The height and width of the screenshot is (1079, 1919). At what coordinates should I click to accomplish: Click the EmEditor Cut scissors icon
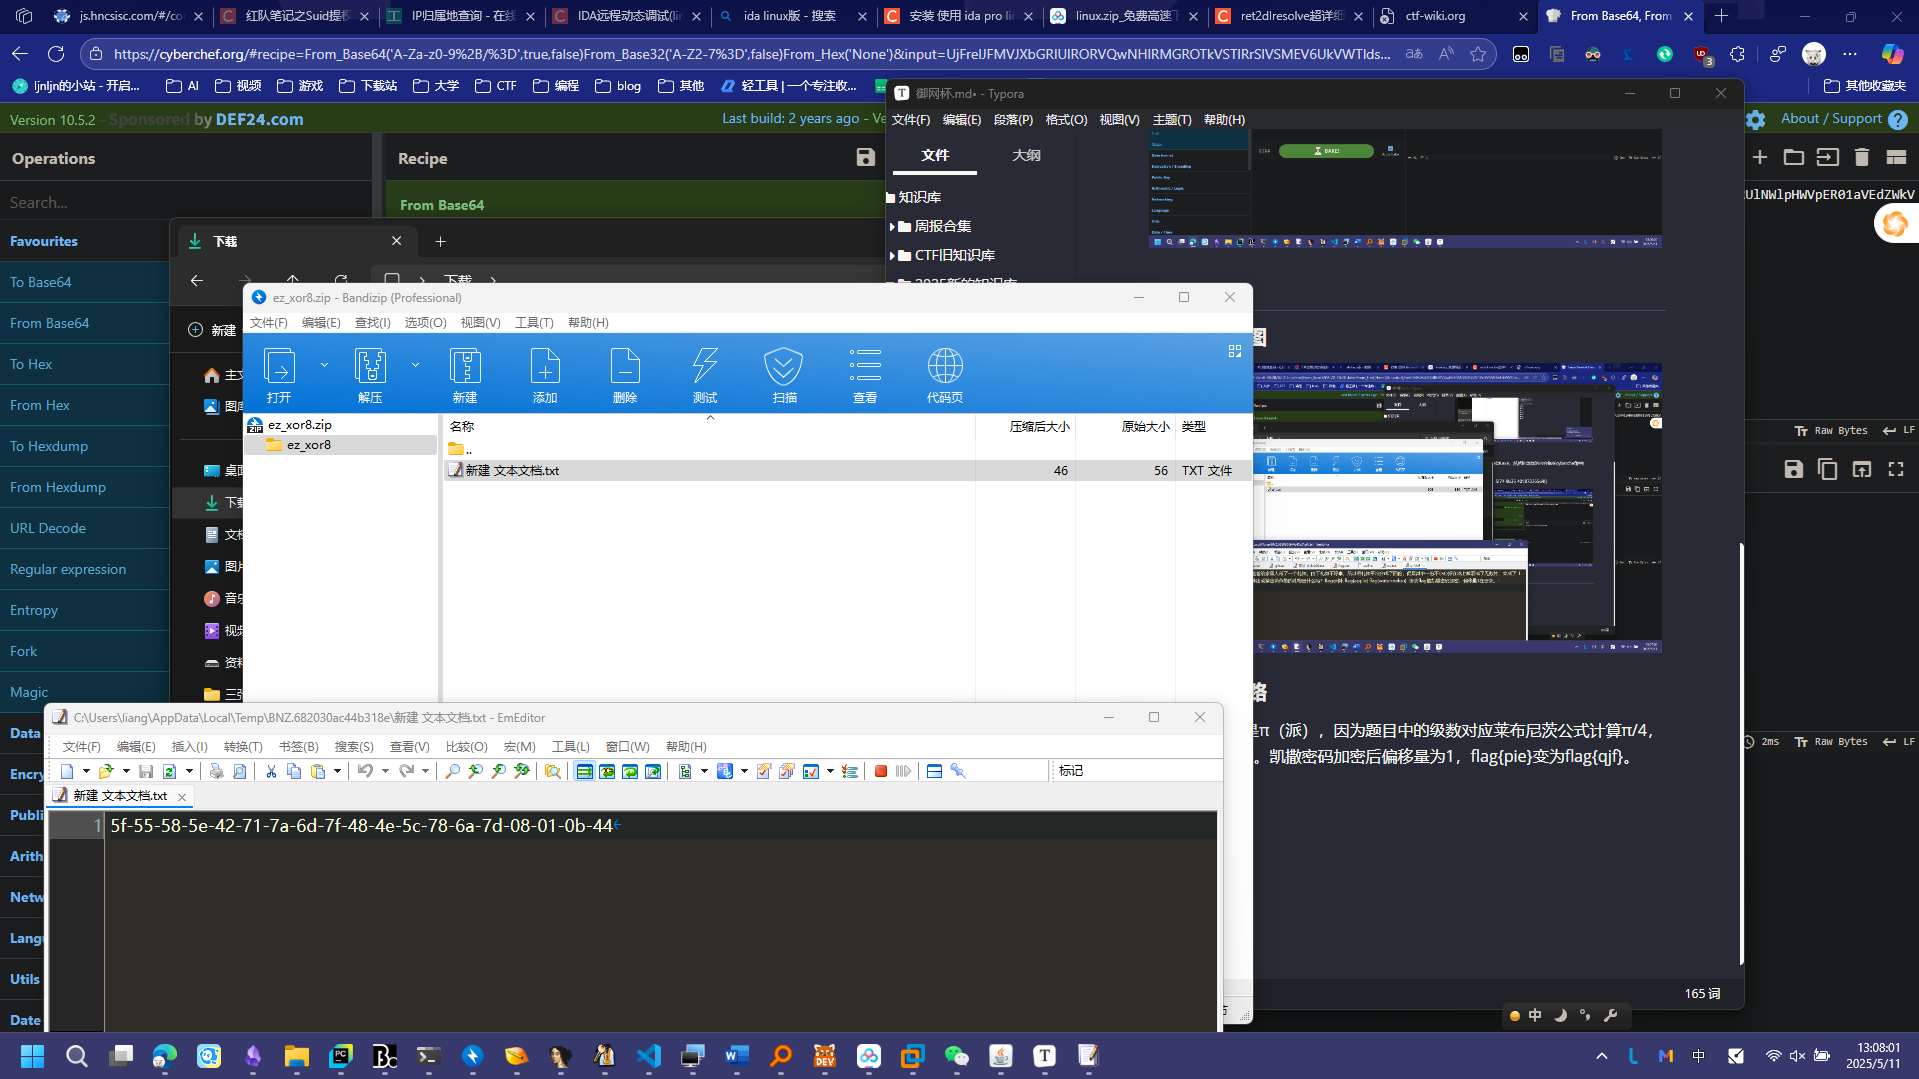click(271, 771)
